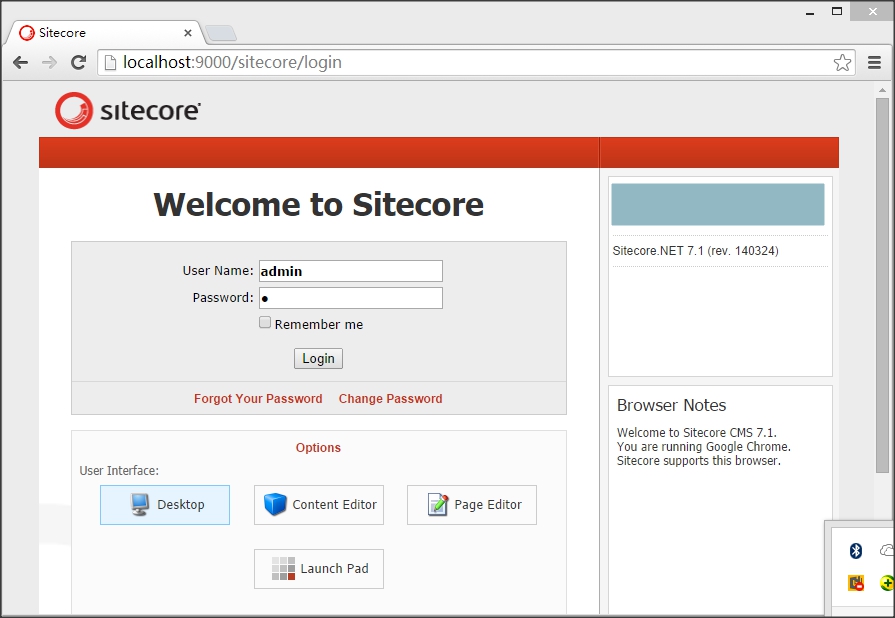Reload the page with the refresh icon
This screenshot has width=895, height=618.
coord(79,62)
